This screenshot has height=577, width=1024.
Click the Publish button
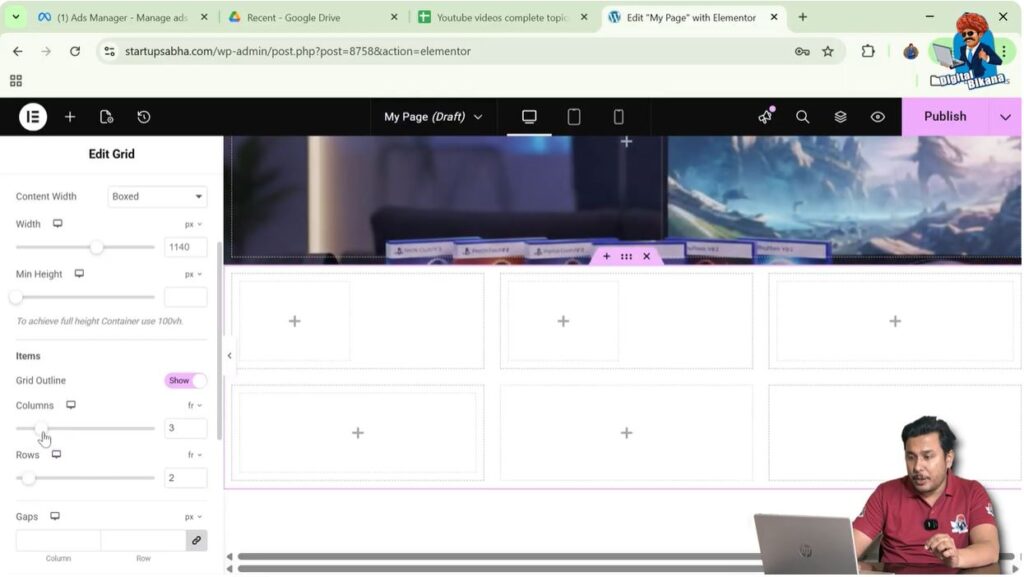pyautogui.click(x=944, y=117)
